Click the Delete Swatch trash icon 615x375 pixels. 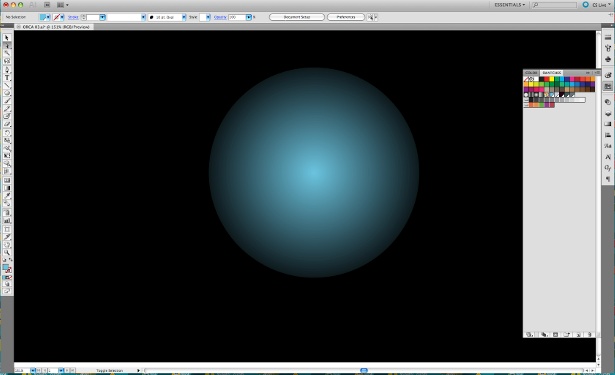coord(590,335)
